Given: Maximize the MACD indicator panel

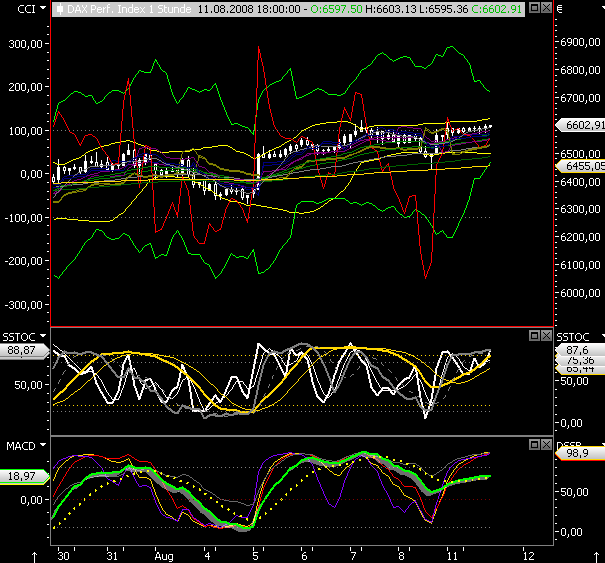Looking at the screenshot, I should (534, 445).
